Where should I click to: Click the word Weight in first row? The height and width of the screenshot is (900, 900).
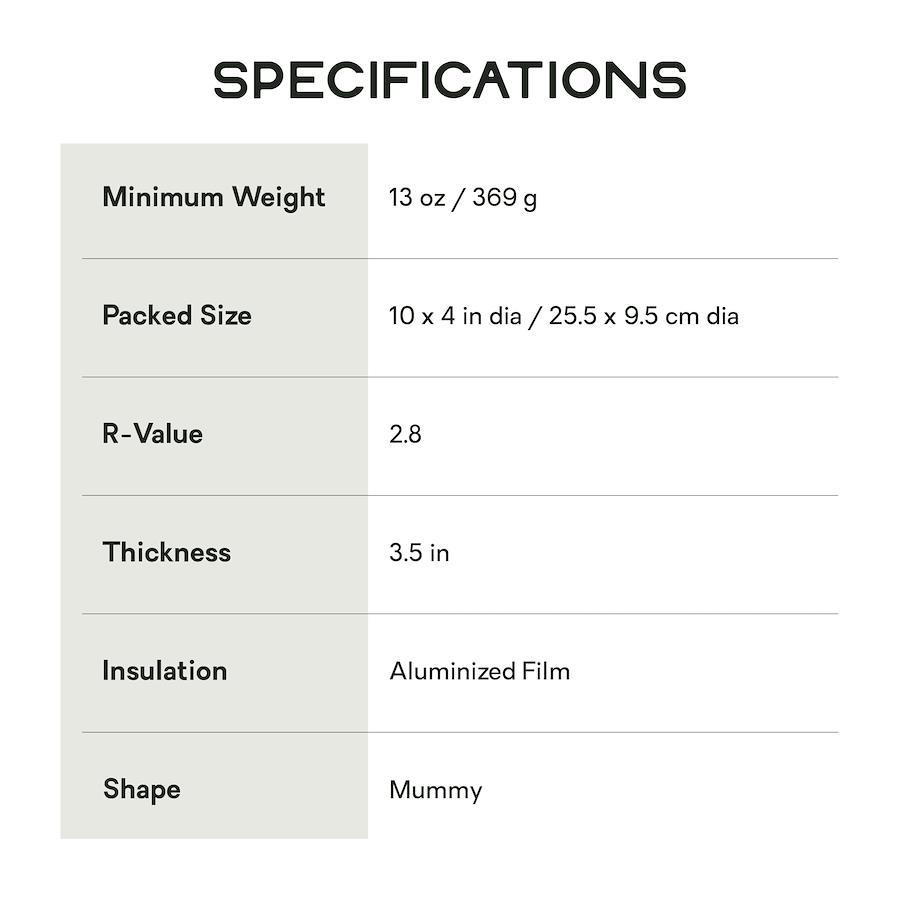tap(278, 198)
